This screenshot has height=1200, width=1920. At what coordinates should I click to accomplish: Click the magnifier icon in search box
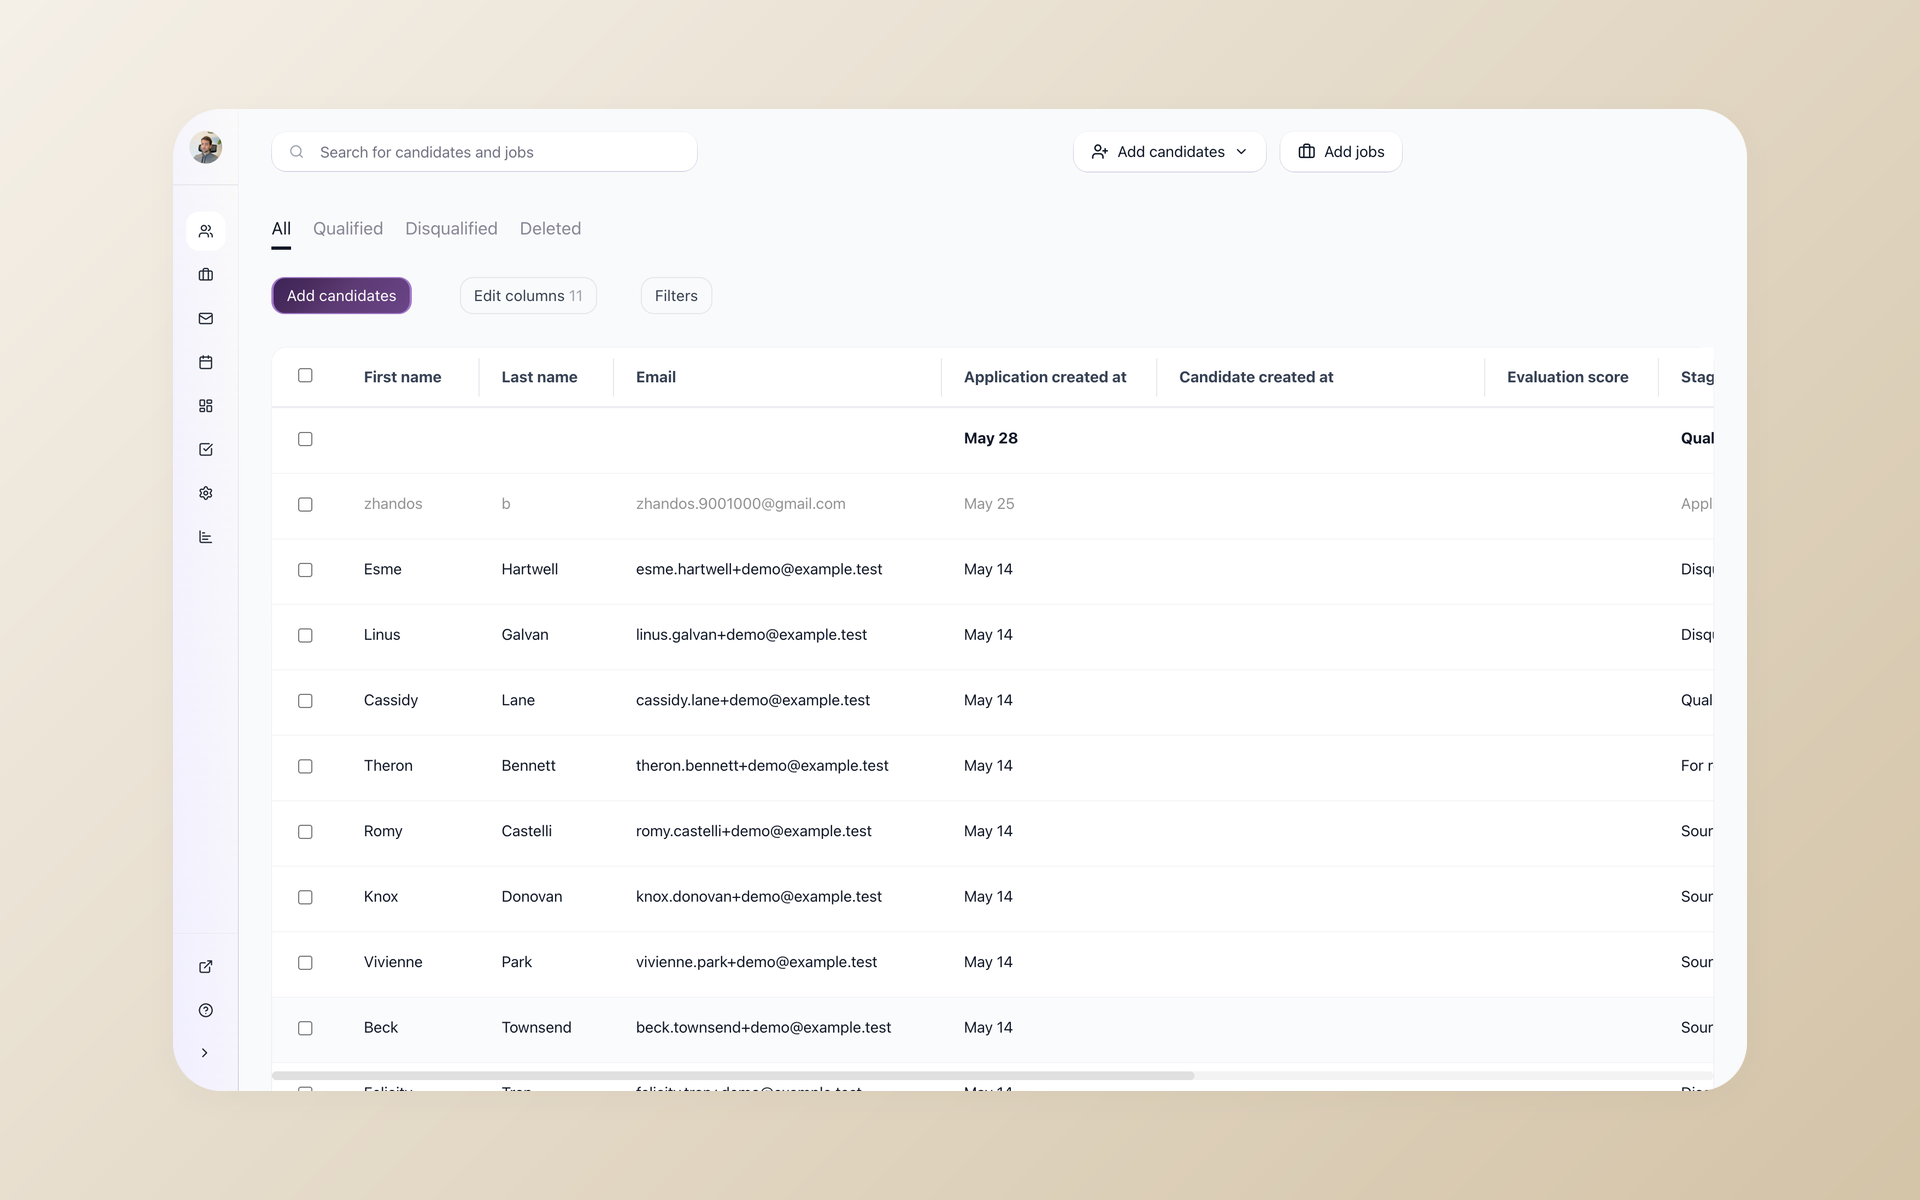point(297,152)
